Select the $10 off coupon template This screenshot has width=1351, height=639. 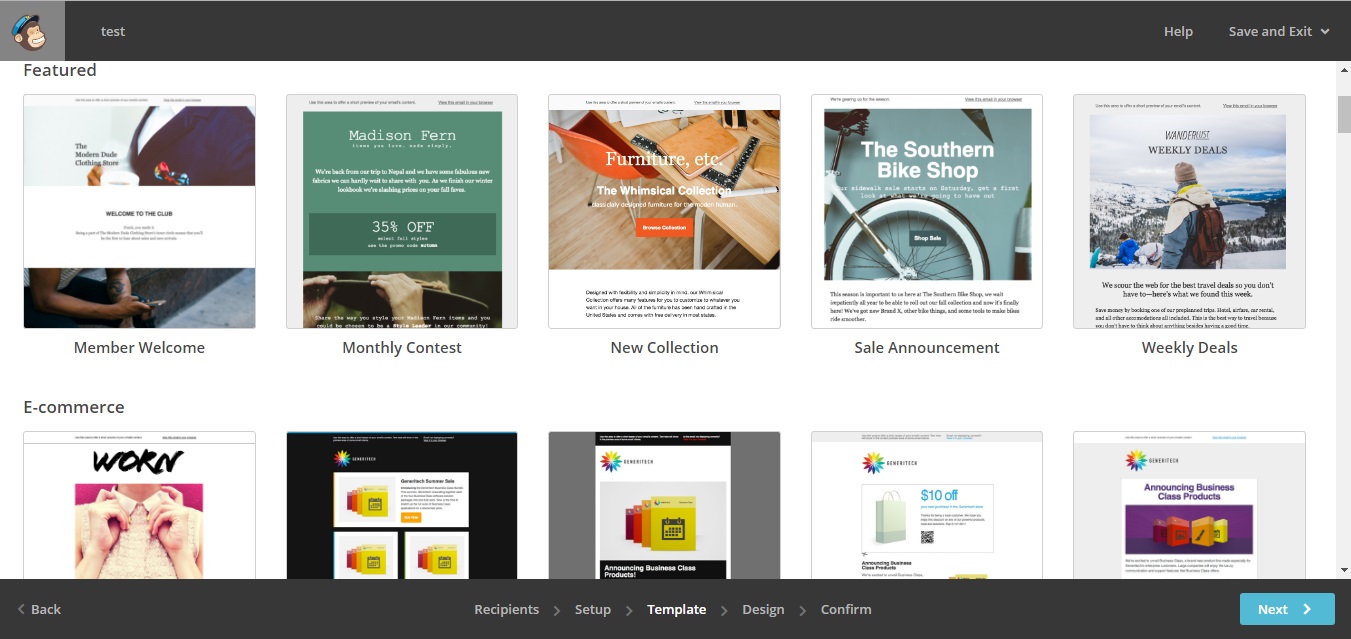pos(926,505)
